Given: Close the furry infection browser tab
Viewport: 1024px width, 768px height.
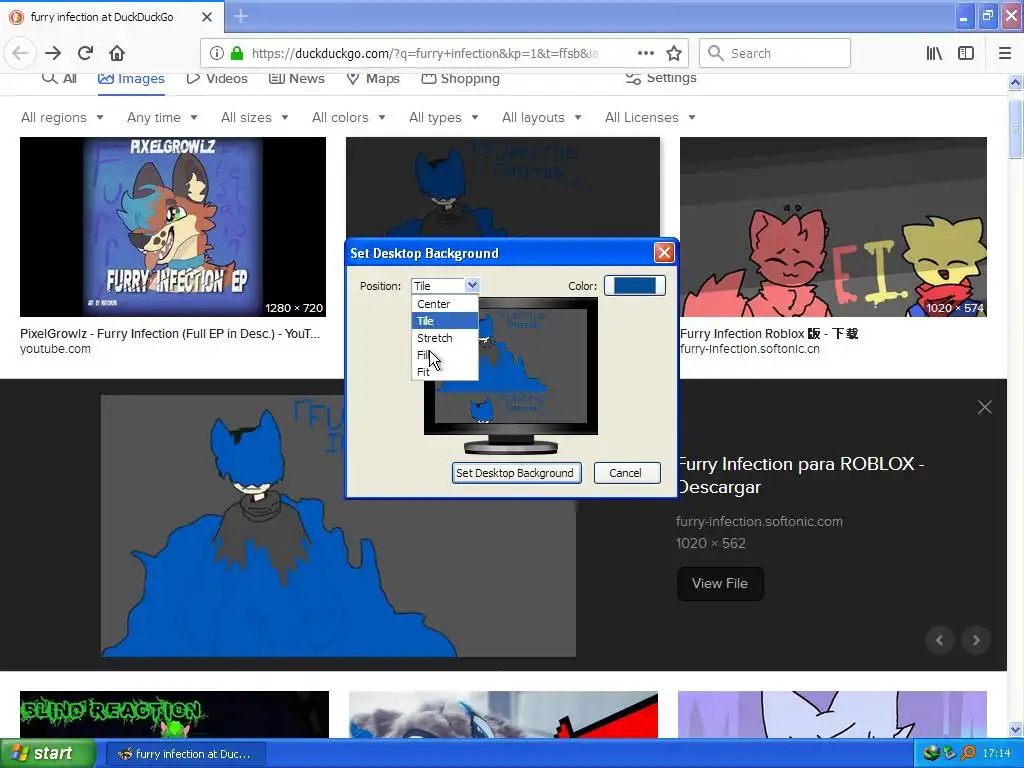Looking at the screenshot, I should (207, 17).
